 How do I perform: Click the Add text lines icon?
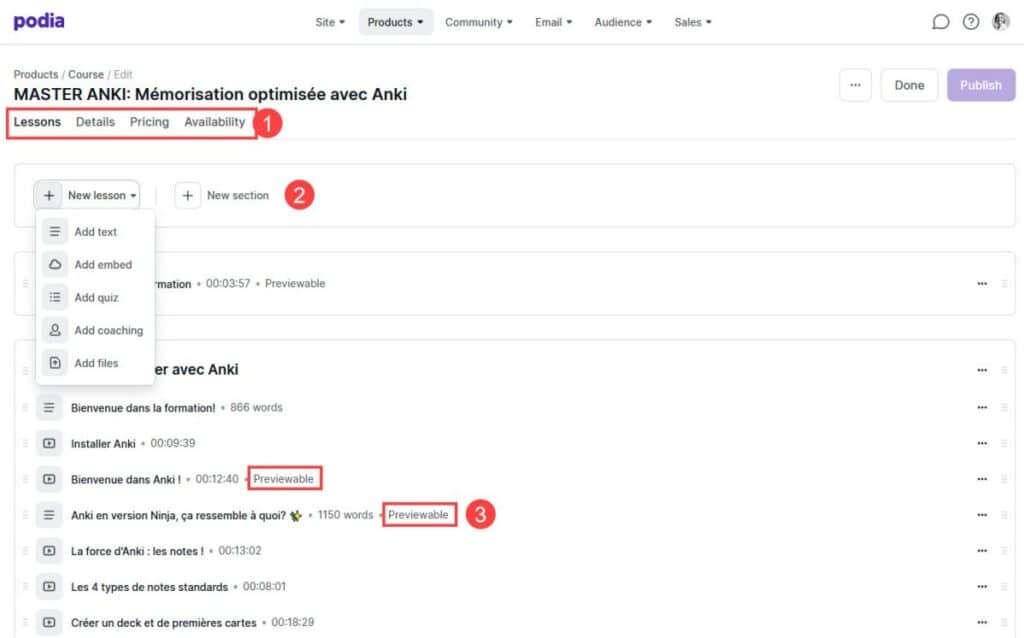pyautogui.click(x=55, y=232)
